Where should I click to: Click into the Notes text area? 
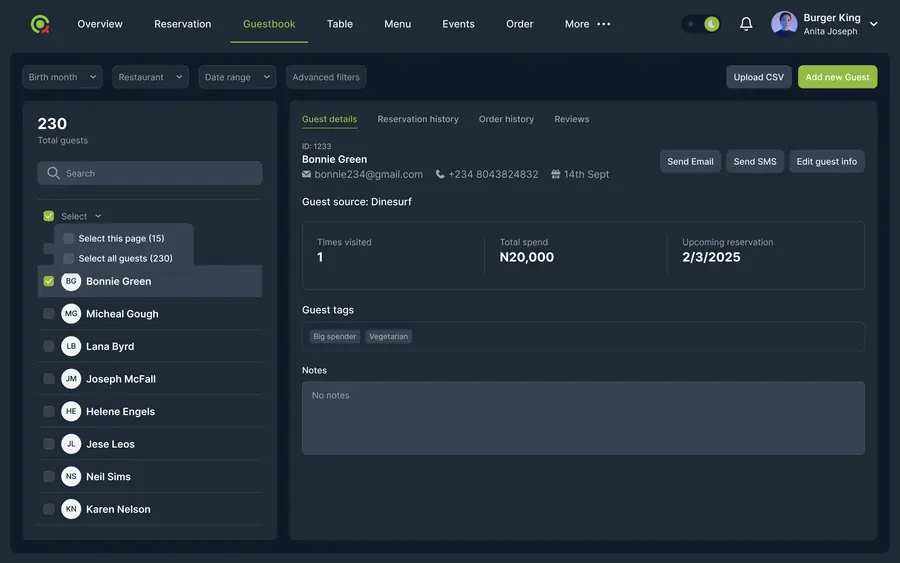[583, 418]
